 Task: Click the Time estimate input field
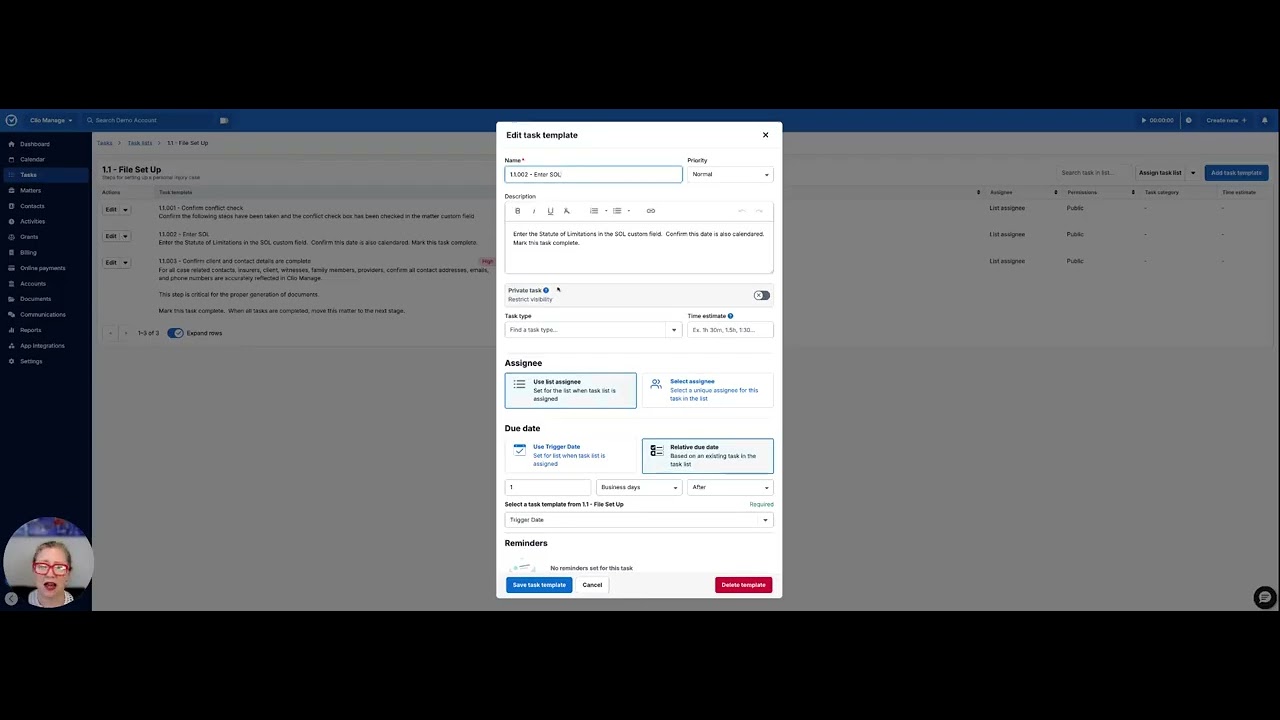point(730,330)
